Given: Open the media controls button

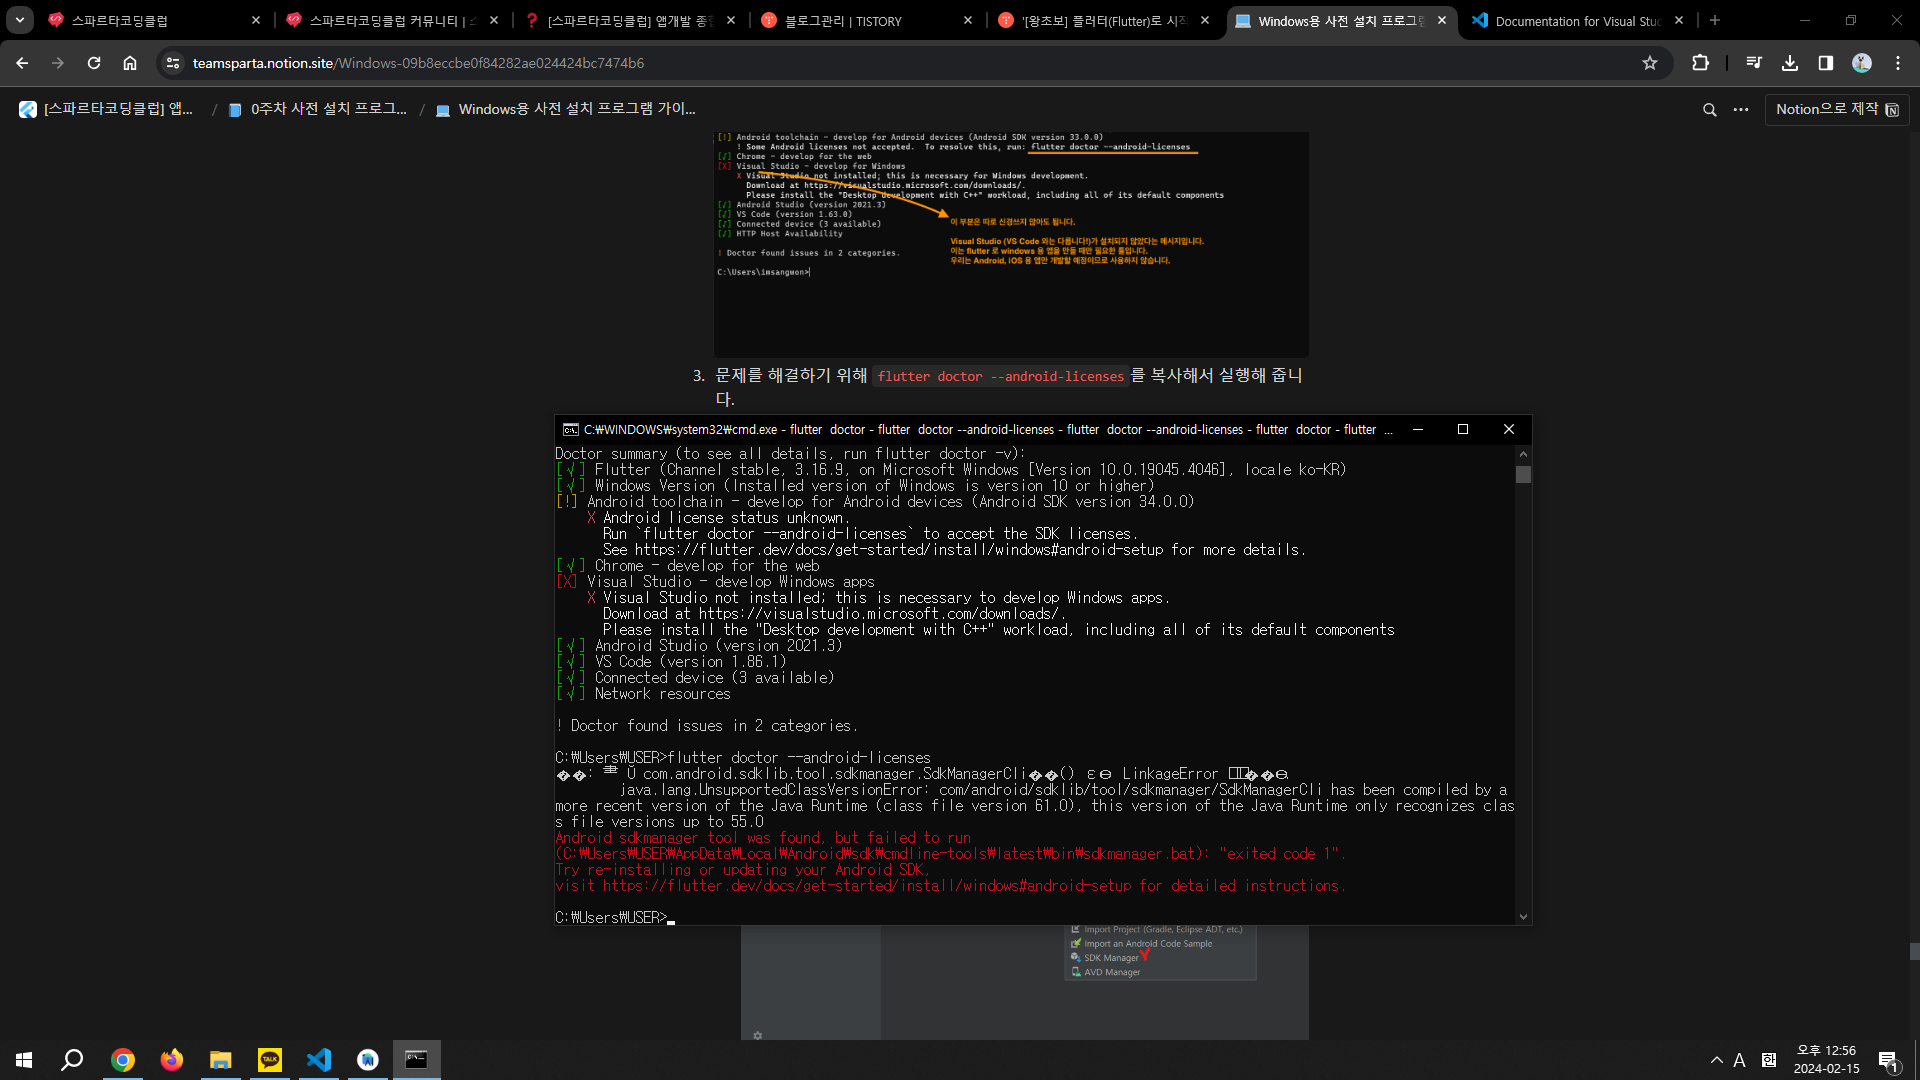Looking at the screenshot, I should 1754,63.
